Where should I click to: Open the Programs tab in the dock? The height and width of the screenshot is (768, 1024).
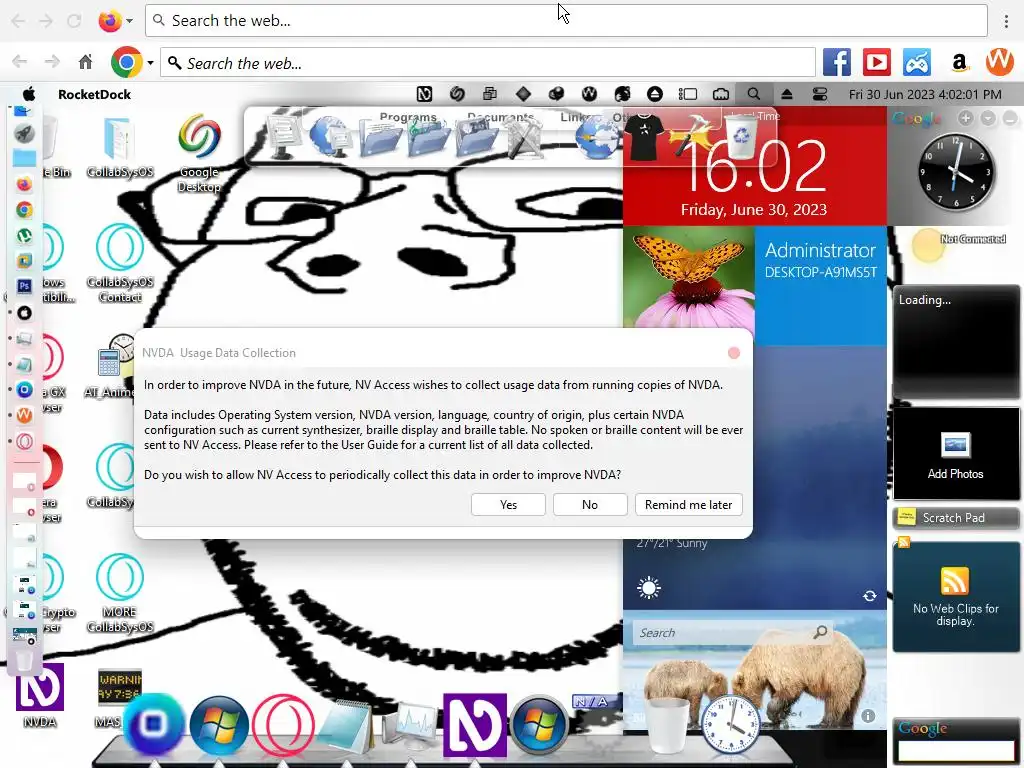point(408,117)
